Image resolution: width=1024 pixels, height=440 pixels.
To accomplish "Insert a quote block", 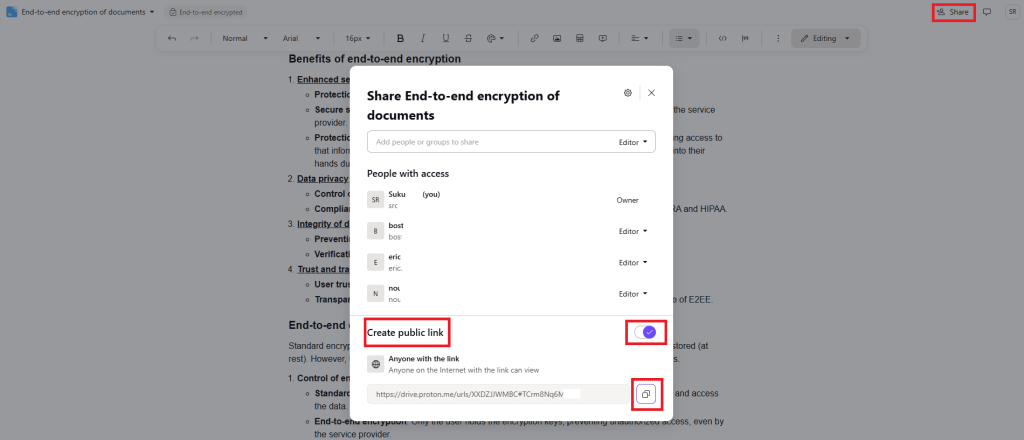I will pos(745,39).
